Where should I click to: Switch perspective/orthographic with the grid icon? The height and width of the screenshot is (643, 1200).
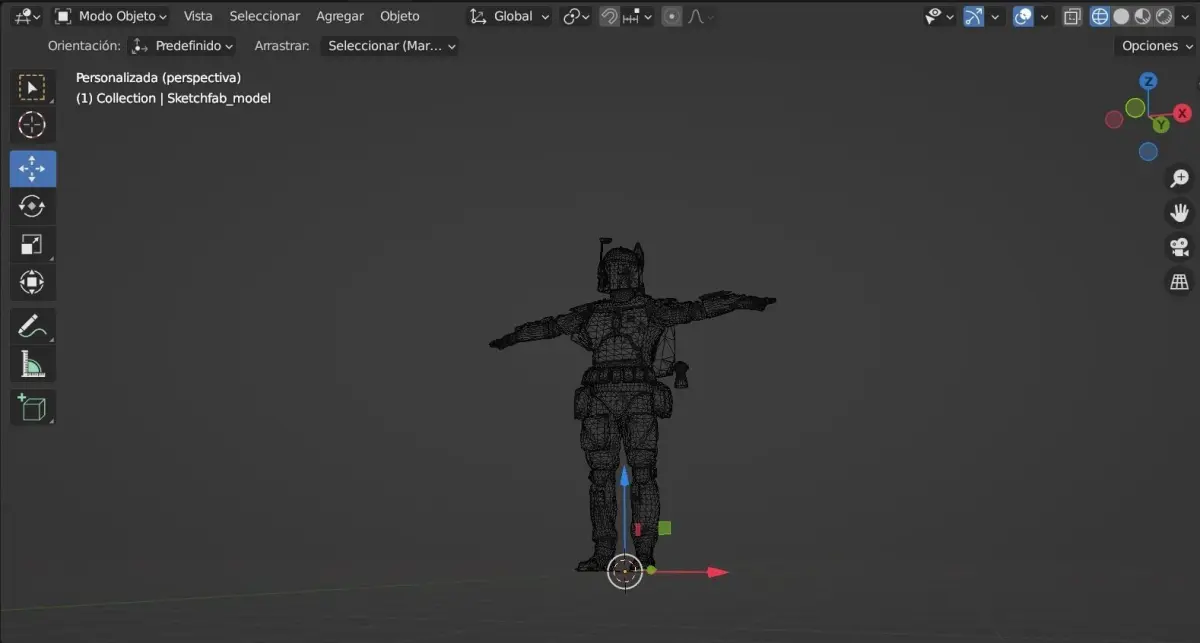click(1180, 281)
